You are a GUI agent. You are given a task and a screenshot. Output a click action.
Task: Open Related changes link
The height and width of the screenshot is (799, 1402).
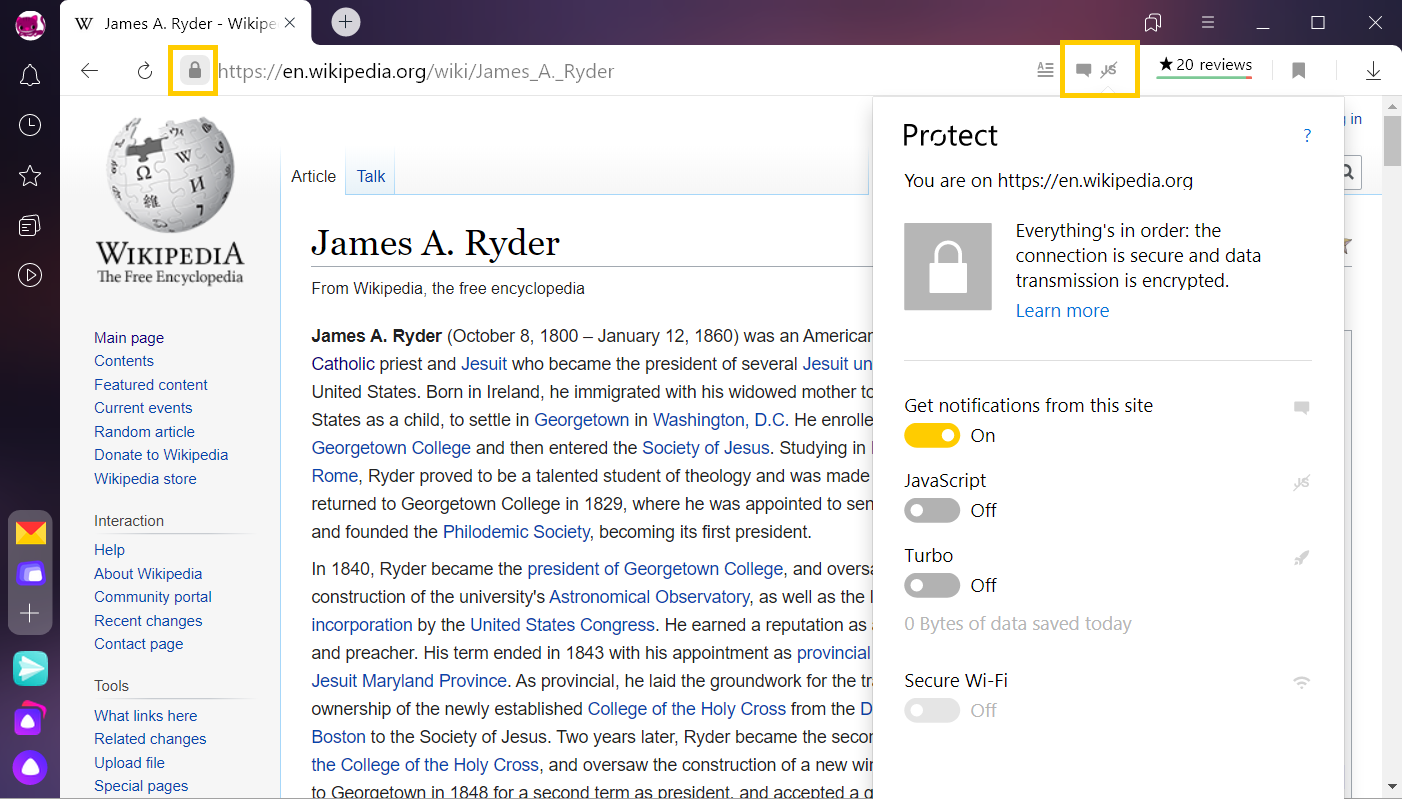(150, 739)
